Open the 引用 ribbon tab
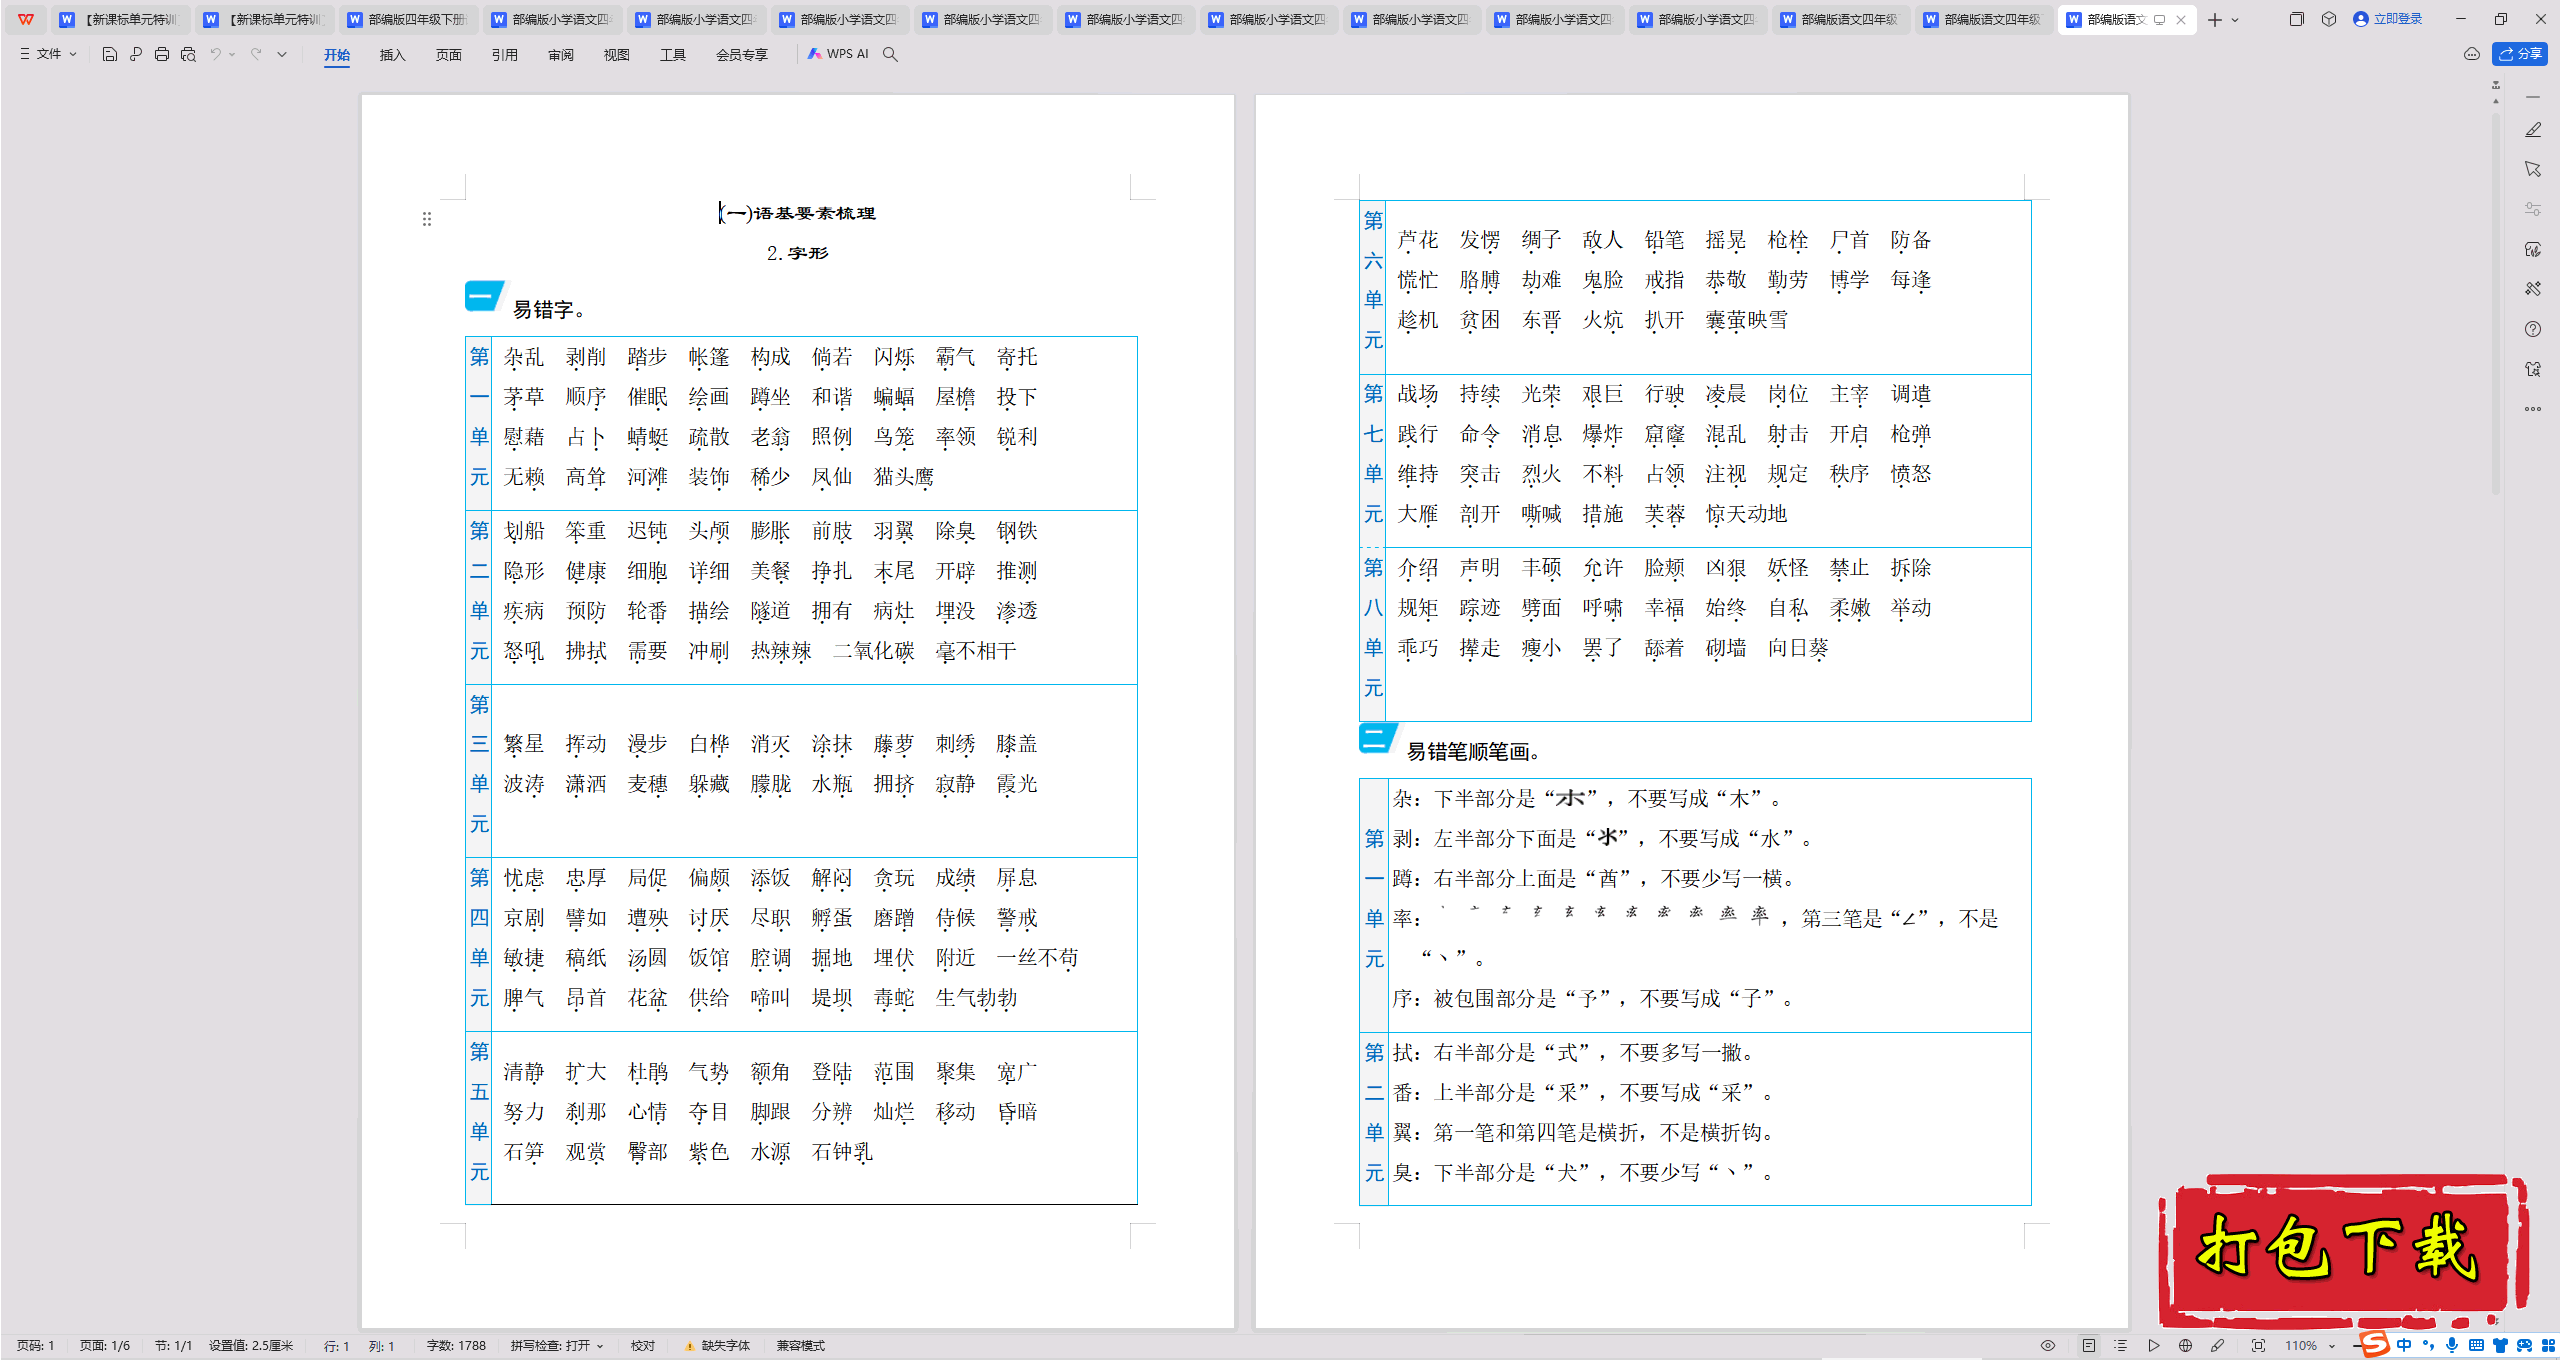The height and width of the screenshot is (1360, 2560). (505, 55)
